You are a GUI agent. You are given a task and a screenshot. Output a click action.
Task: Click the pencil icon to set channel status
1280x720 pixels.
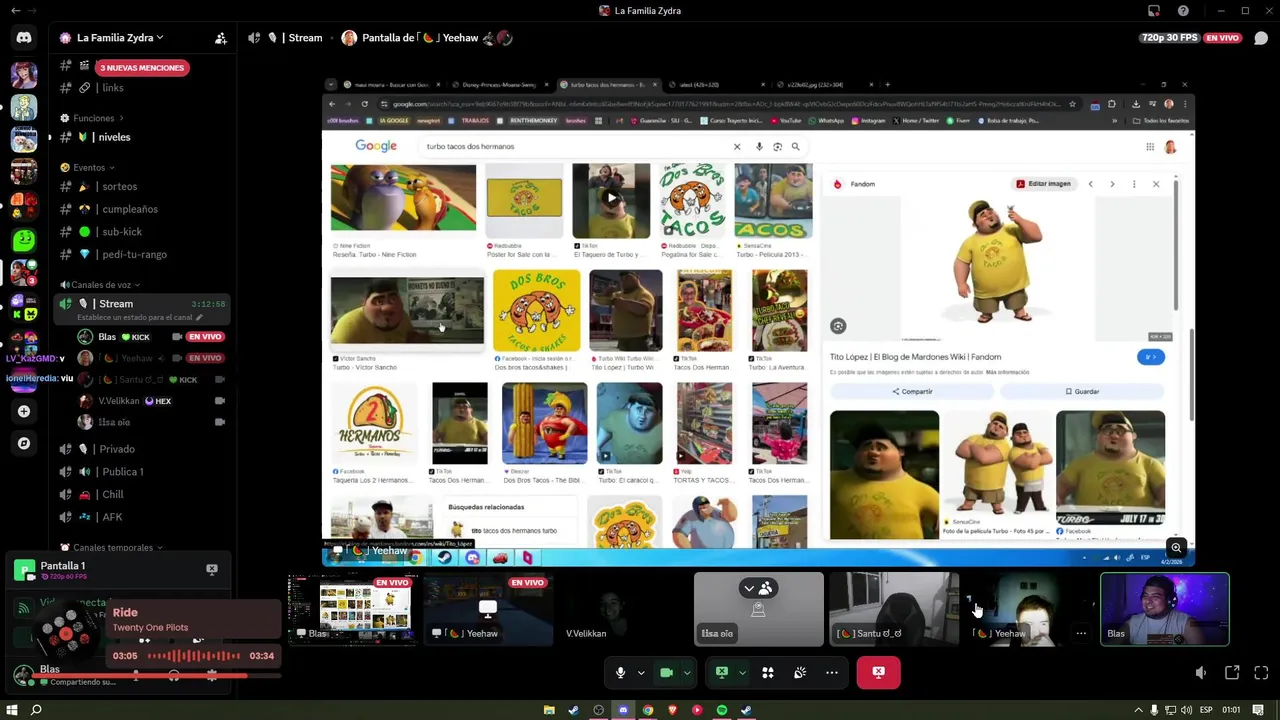point(200,317)
